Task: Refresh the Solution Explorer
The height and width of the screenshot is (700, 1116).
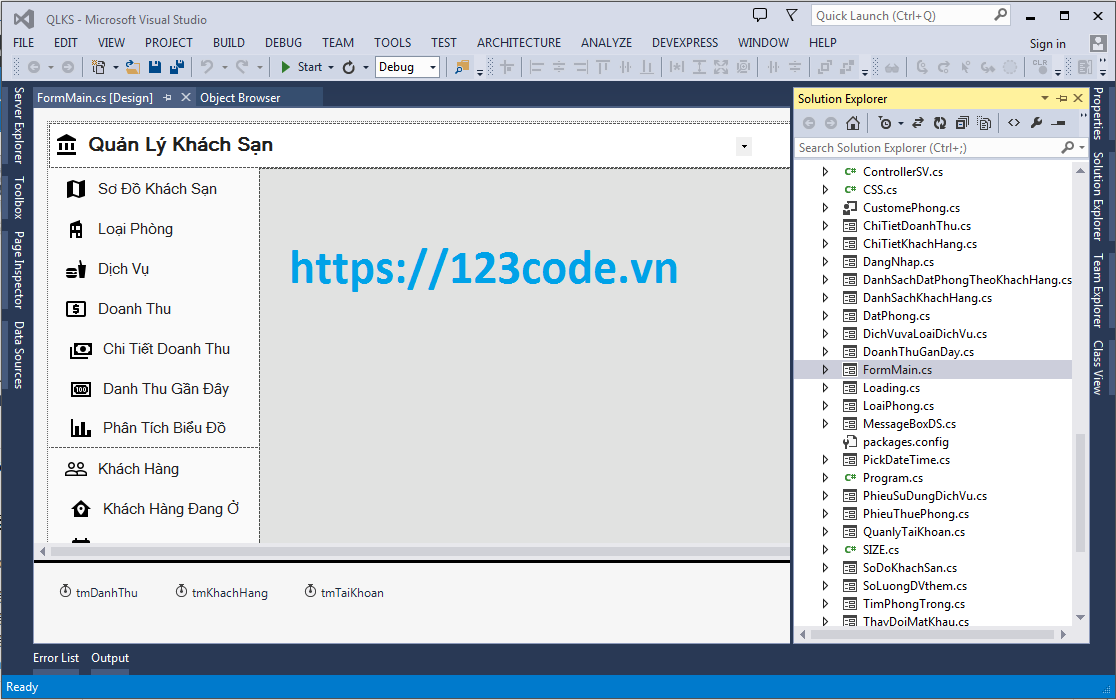Action: (939, 122)
